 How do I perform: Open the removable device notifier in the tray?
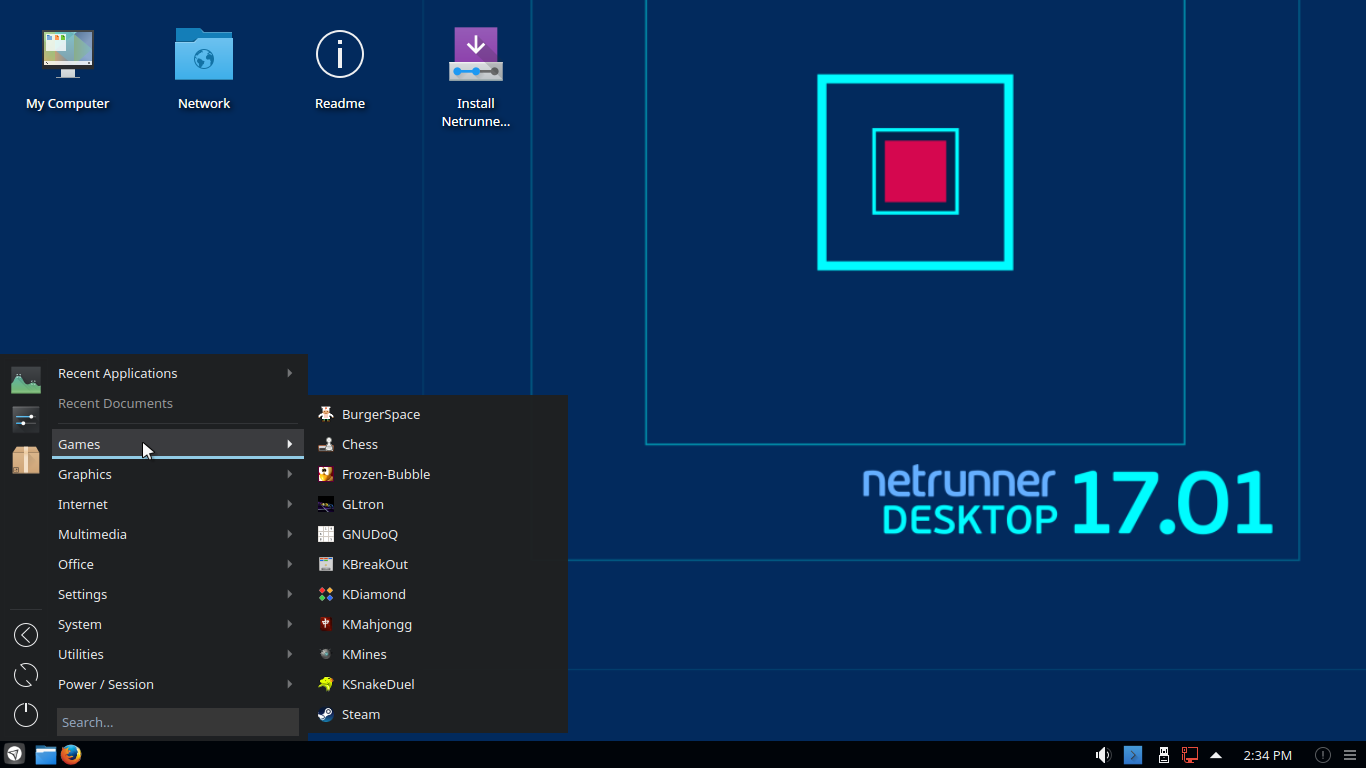(1163, 754)
